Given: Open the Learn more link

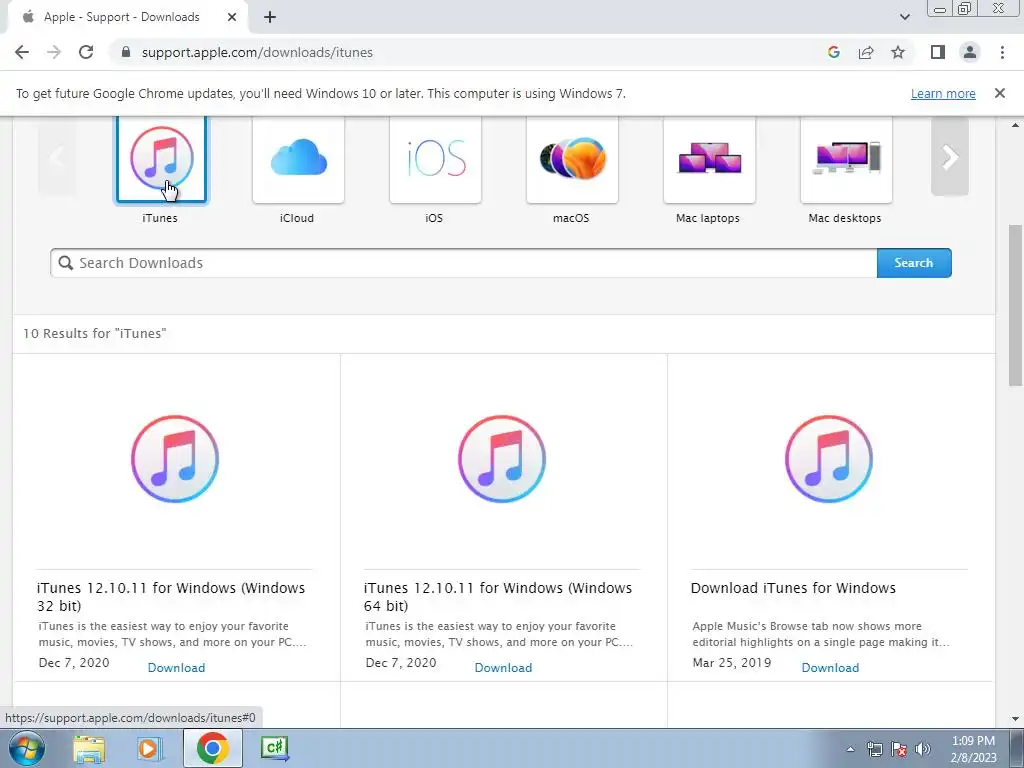Looking at the screenshot, I should click(943, 93).
